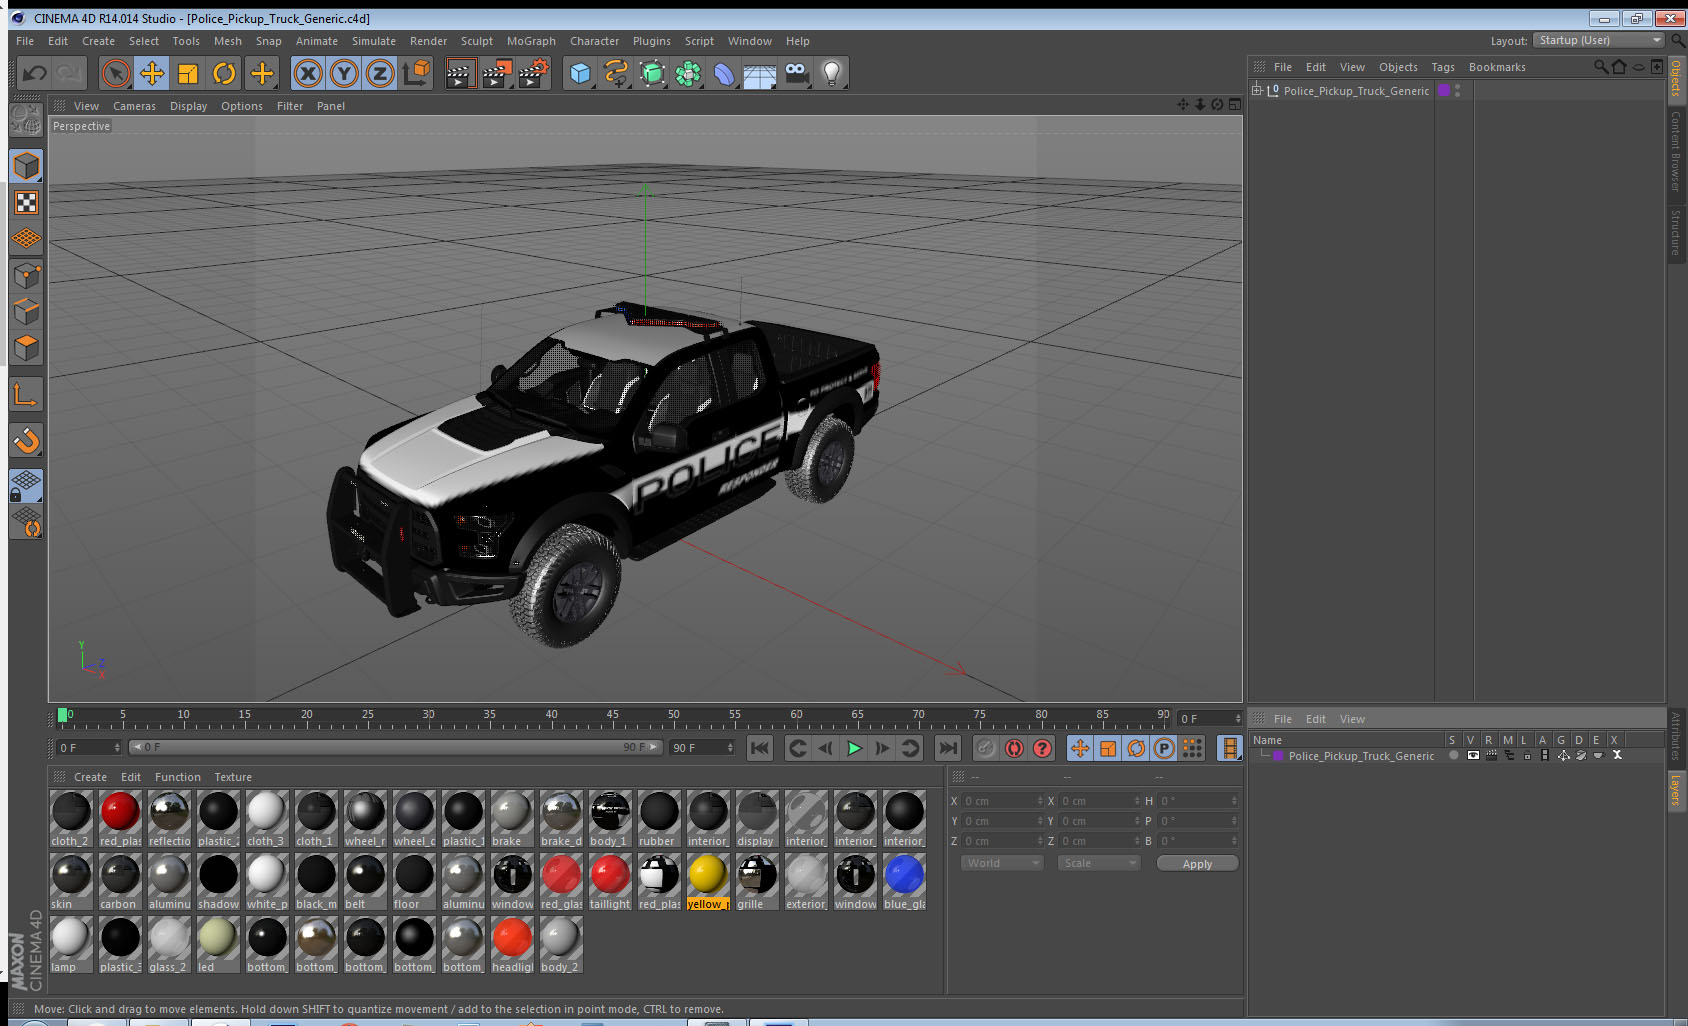
Task: Click stepper on X position field
Action: 1040,801
